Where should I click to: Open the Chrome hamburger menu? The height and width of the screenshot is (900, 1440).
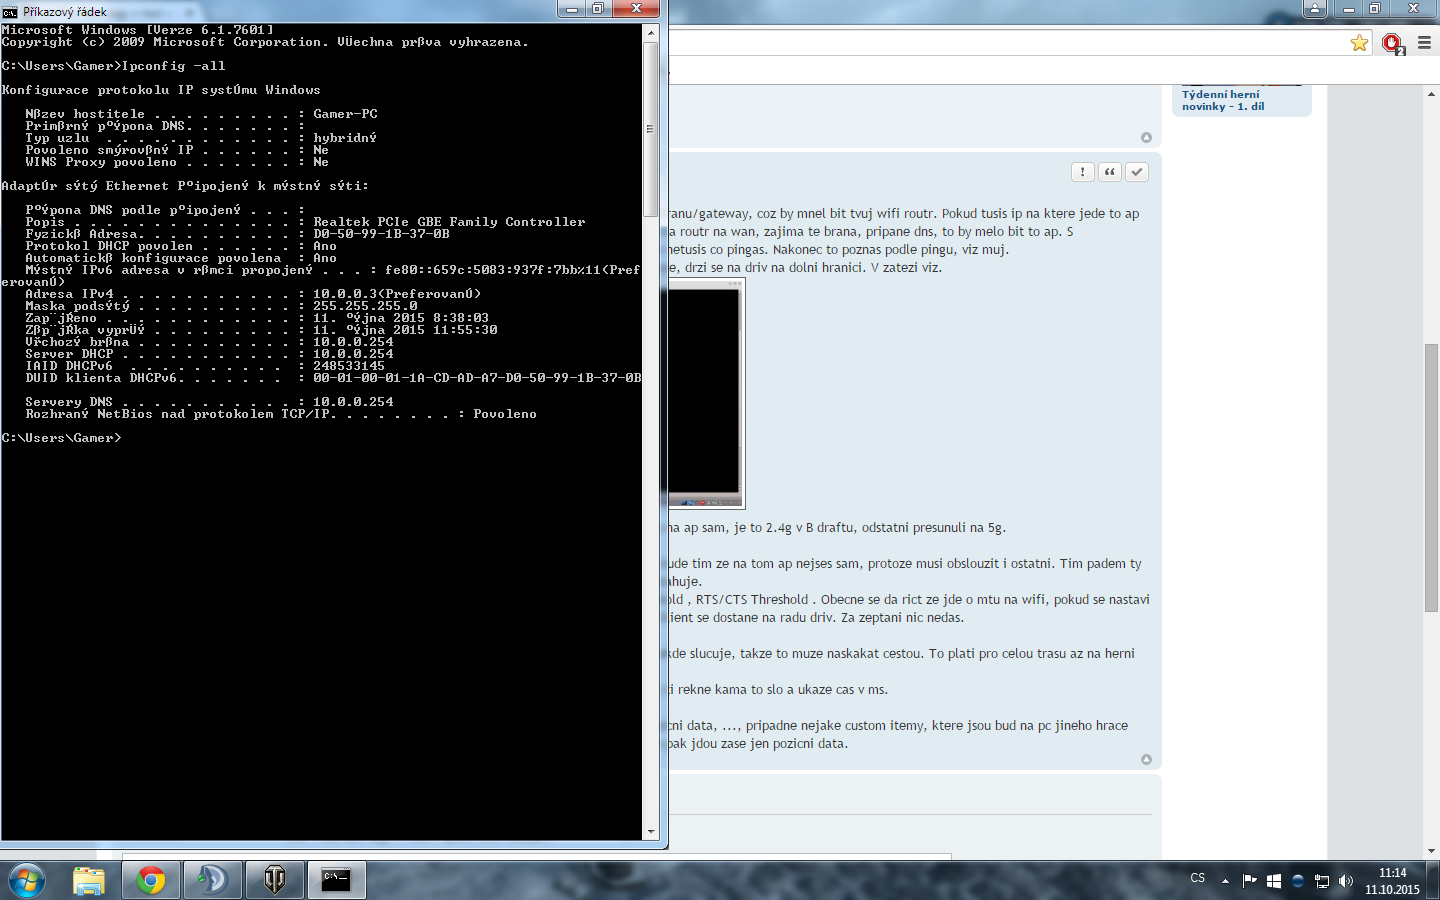click(x=1424, y=43)
